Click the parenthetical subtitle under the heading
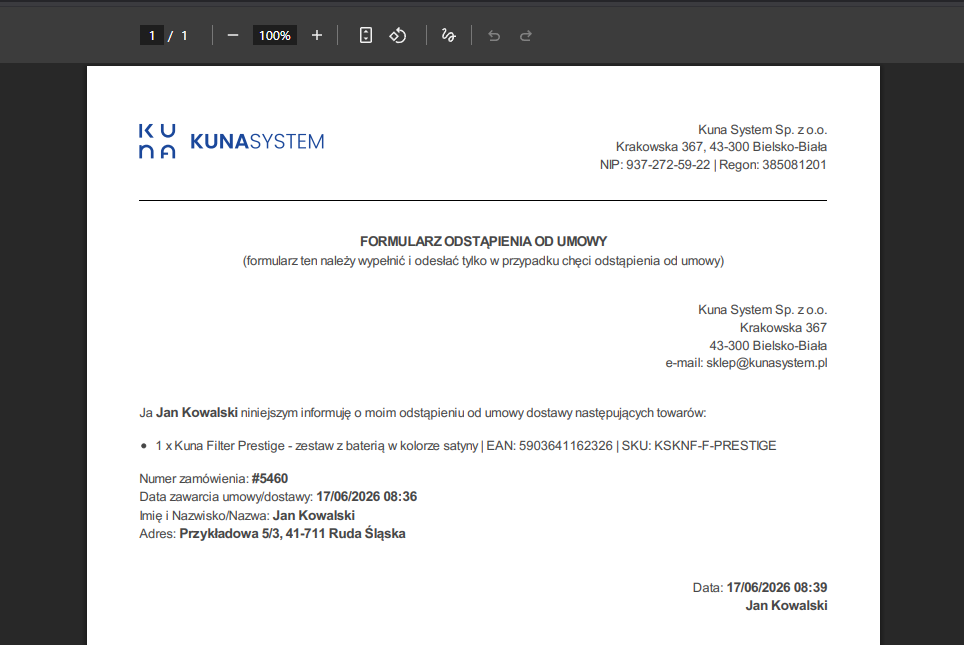This screenshot has width=964, height=645. click(x=483, y=261)
